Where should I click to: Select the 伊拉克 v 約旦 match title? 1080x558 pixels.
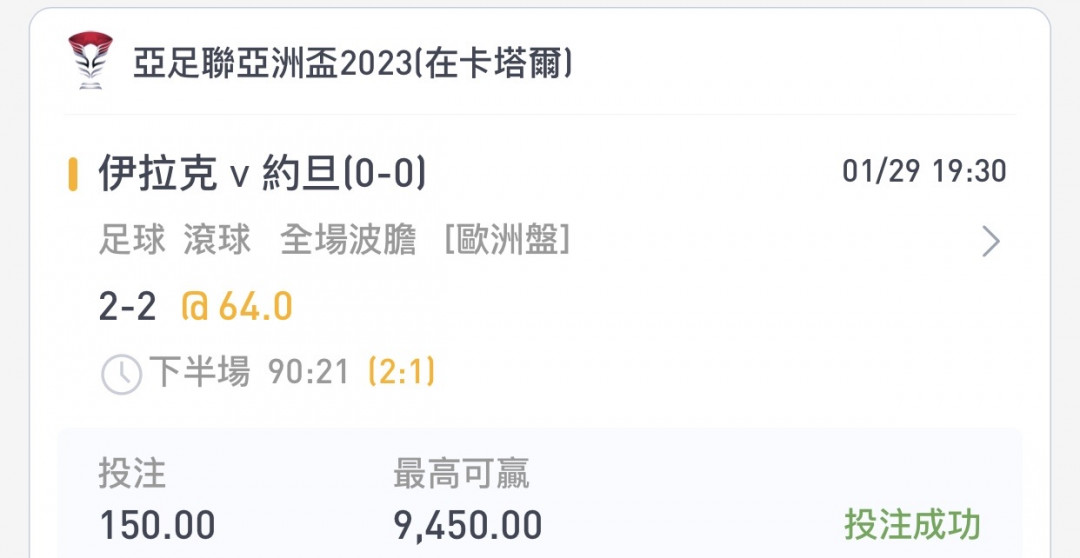click(x=262, y=172)
